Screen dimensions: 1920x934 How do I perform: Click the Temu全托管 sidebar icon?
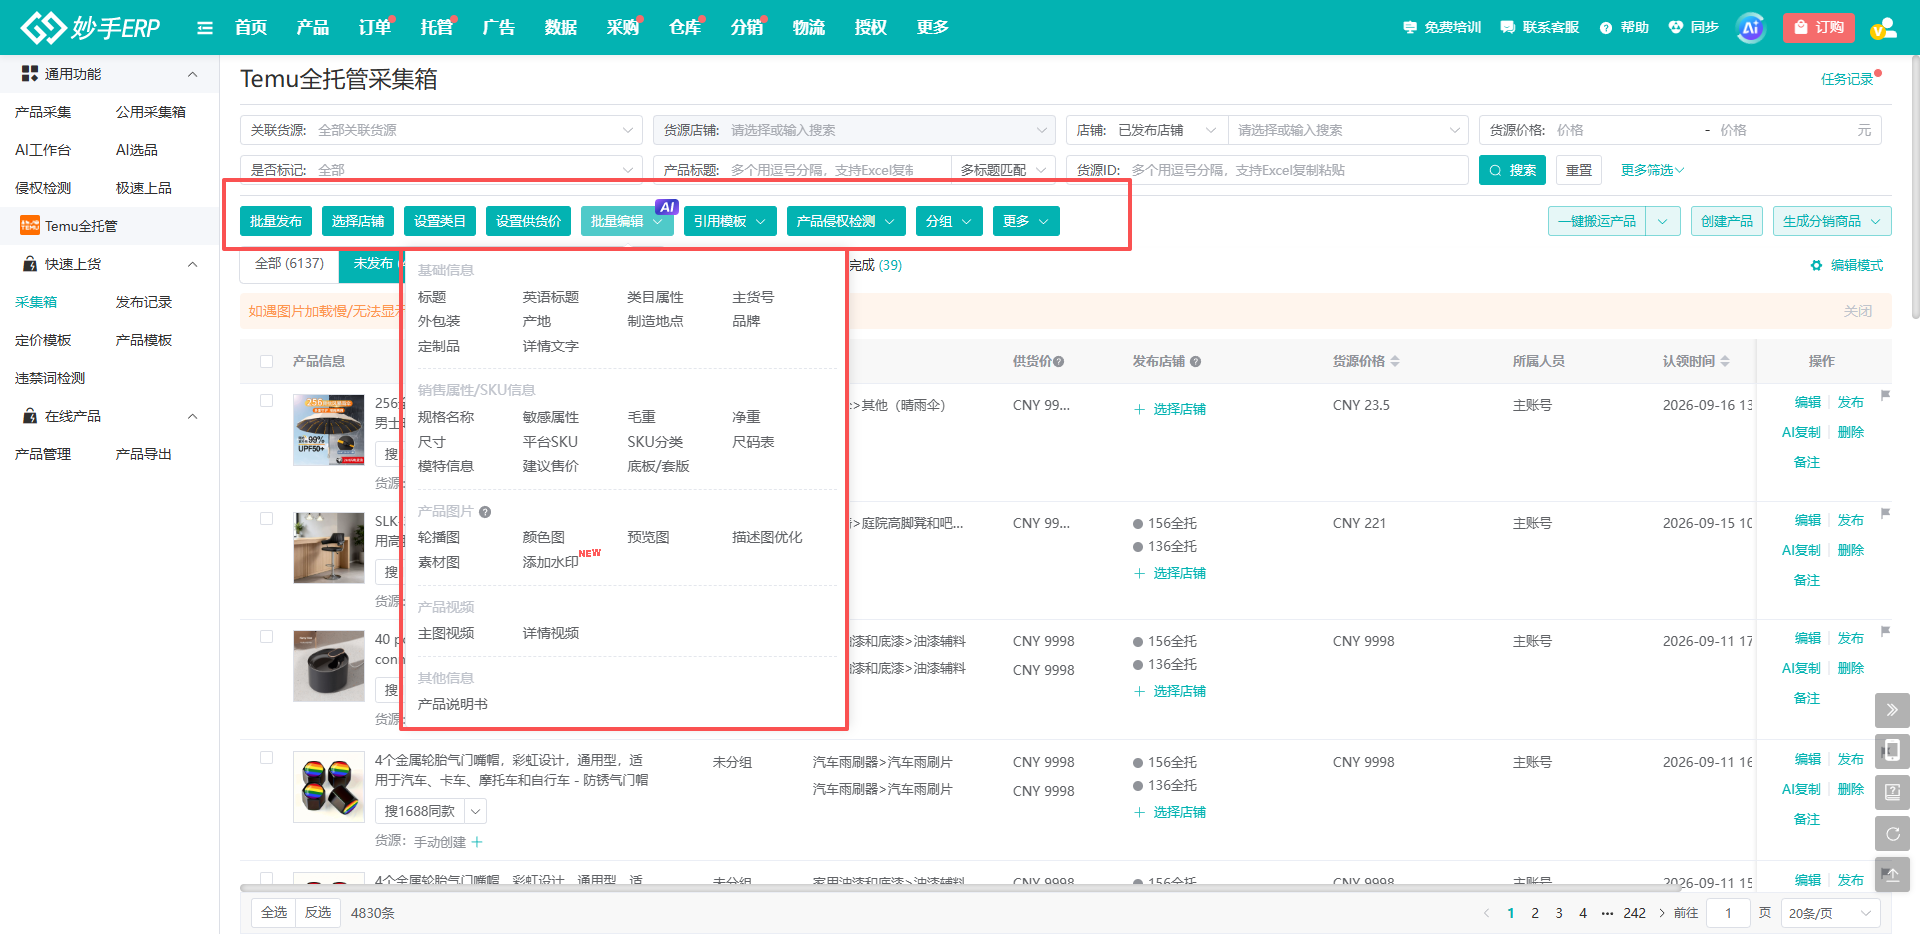[30, 226]
